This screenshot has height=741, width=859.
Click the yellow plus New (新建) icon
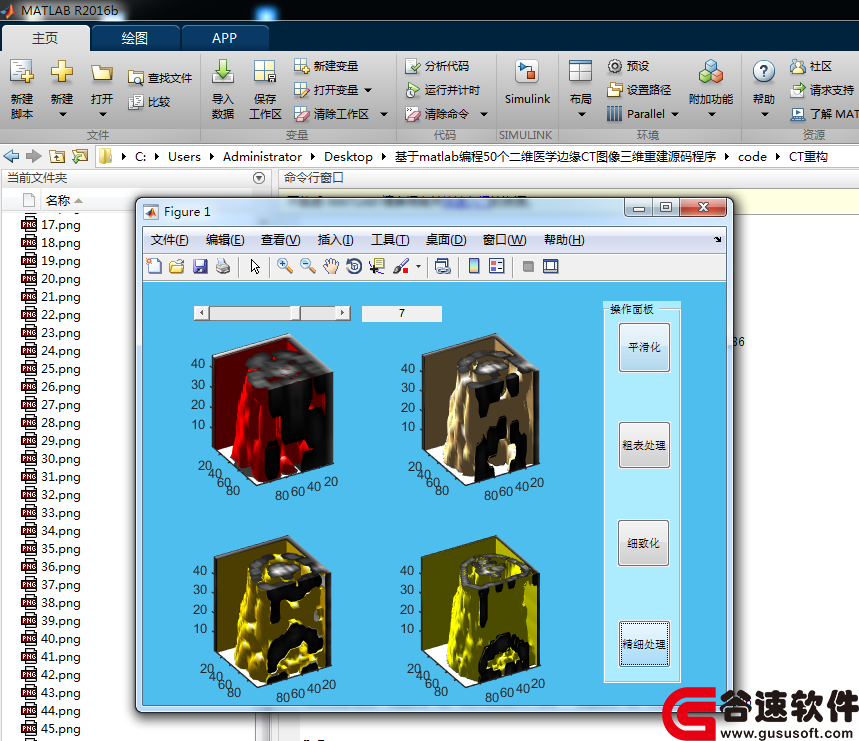pos(62,72)
